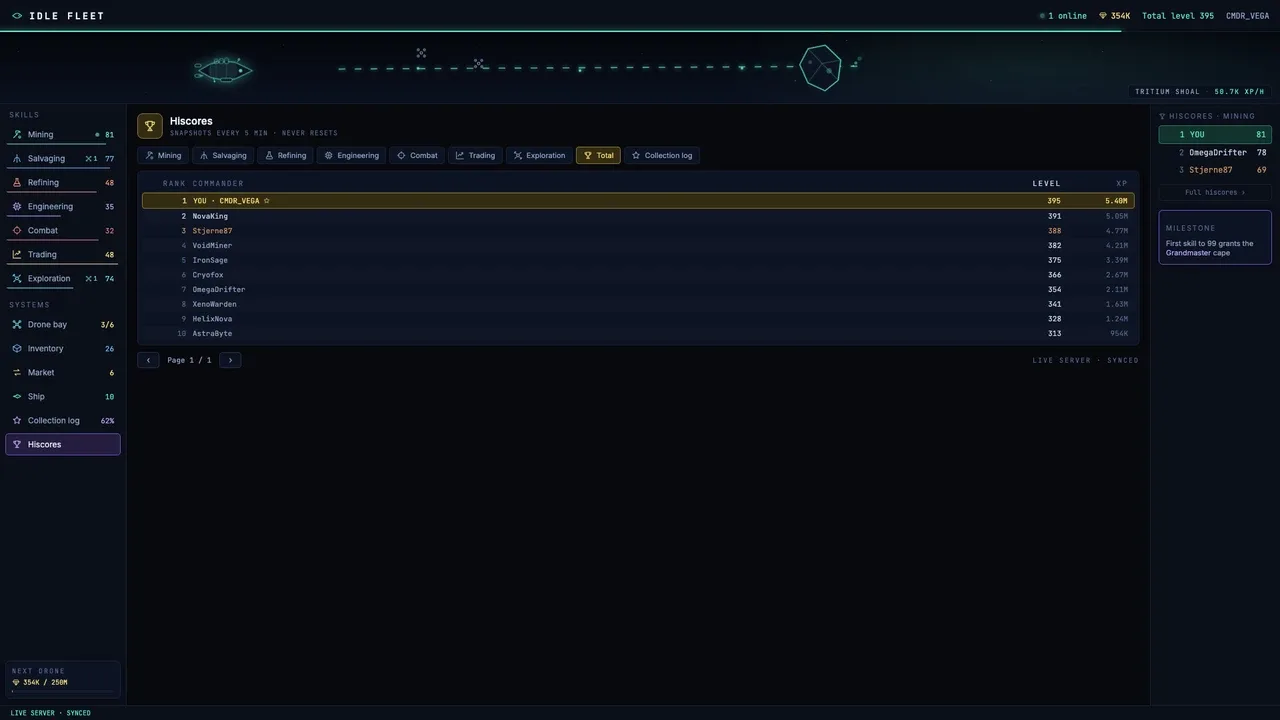Click the Mining skill pickaxe icon in sidebar

pos(17,135)
